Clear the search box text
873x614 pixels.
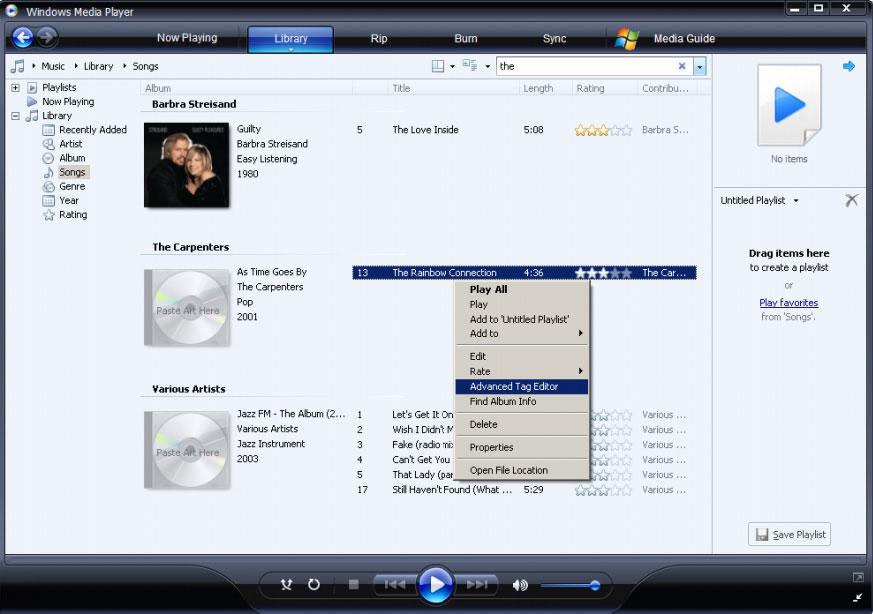coord(682,66)
